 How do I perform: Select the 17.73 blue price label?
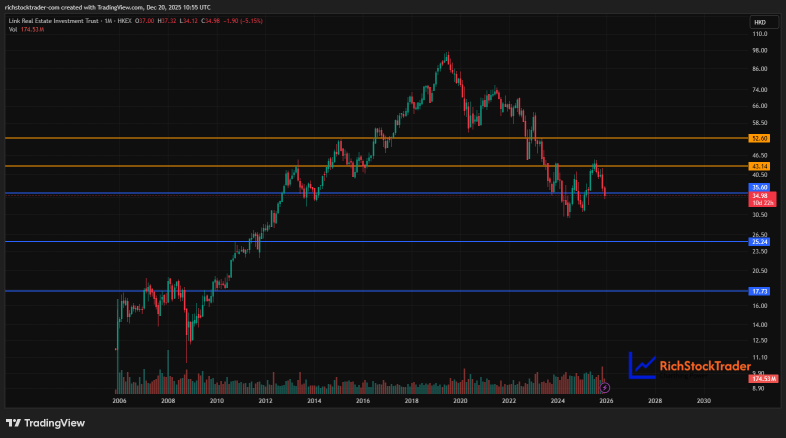pos(759,291)
